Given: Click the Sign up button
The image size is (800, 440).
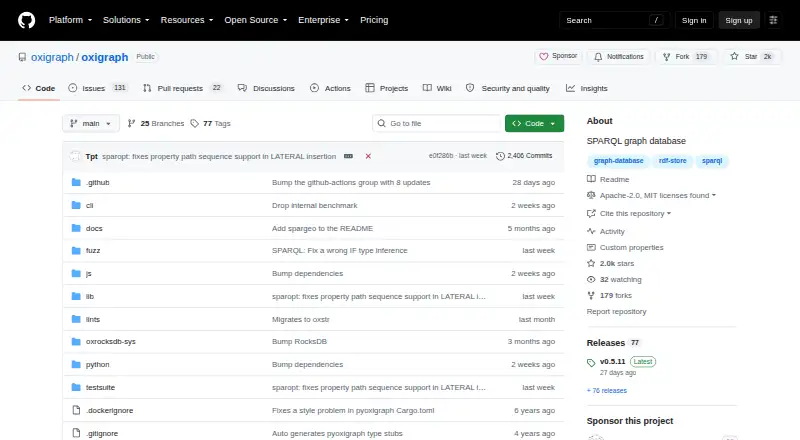Looking at the screenshot, I should coord(739,20).
